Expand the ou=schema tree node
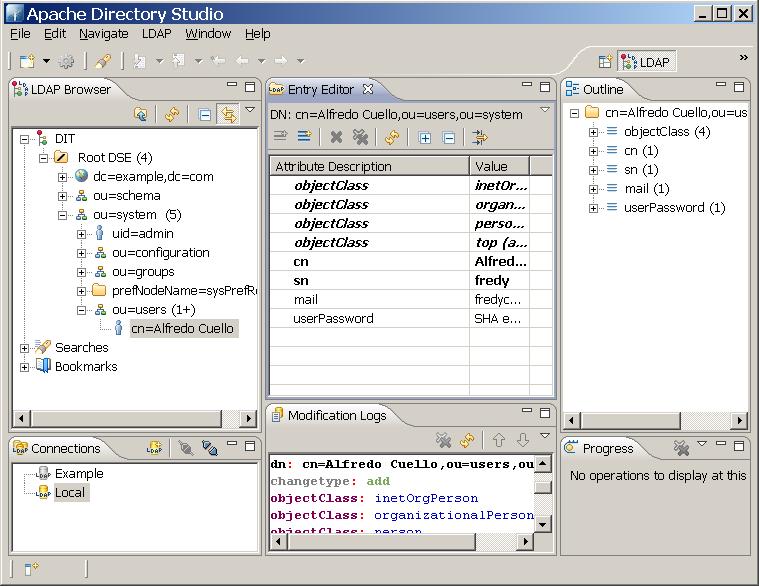 pyautogui.click(x=63, y=196)
